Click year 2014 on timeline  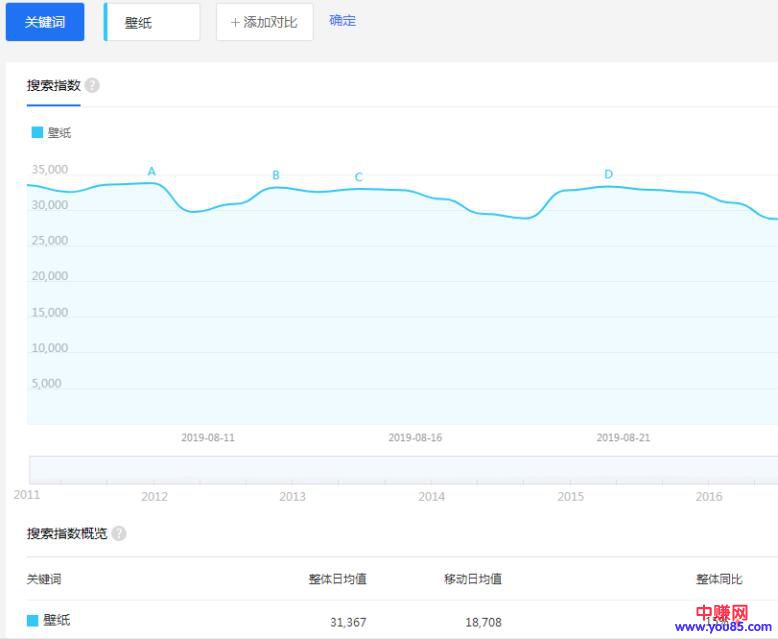pyautogui.click(x=432, y=496)
